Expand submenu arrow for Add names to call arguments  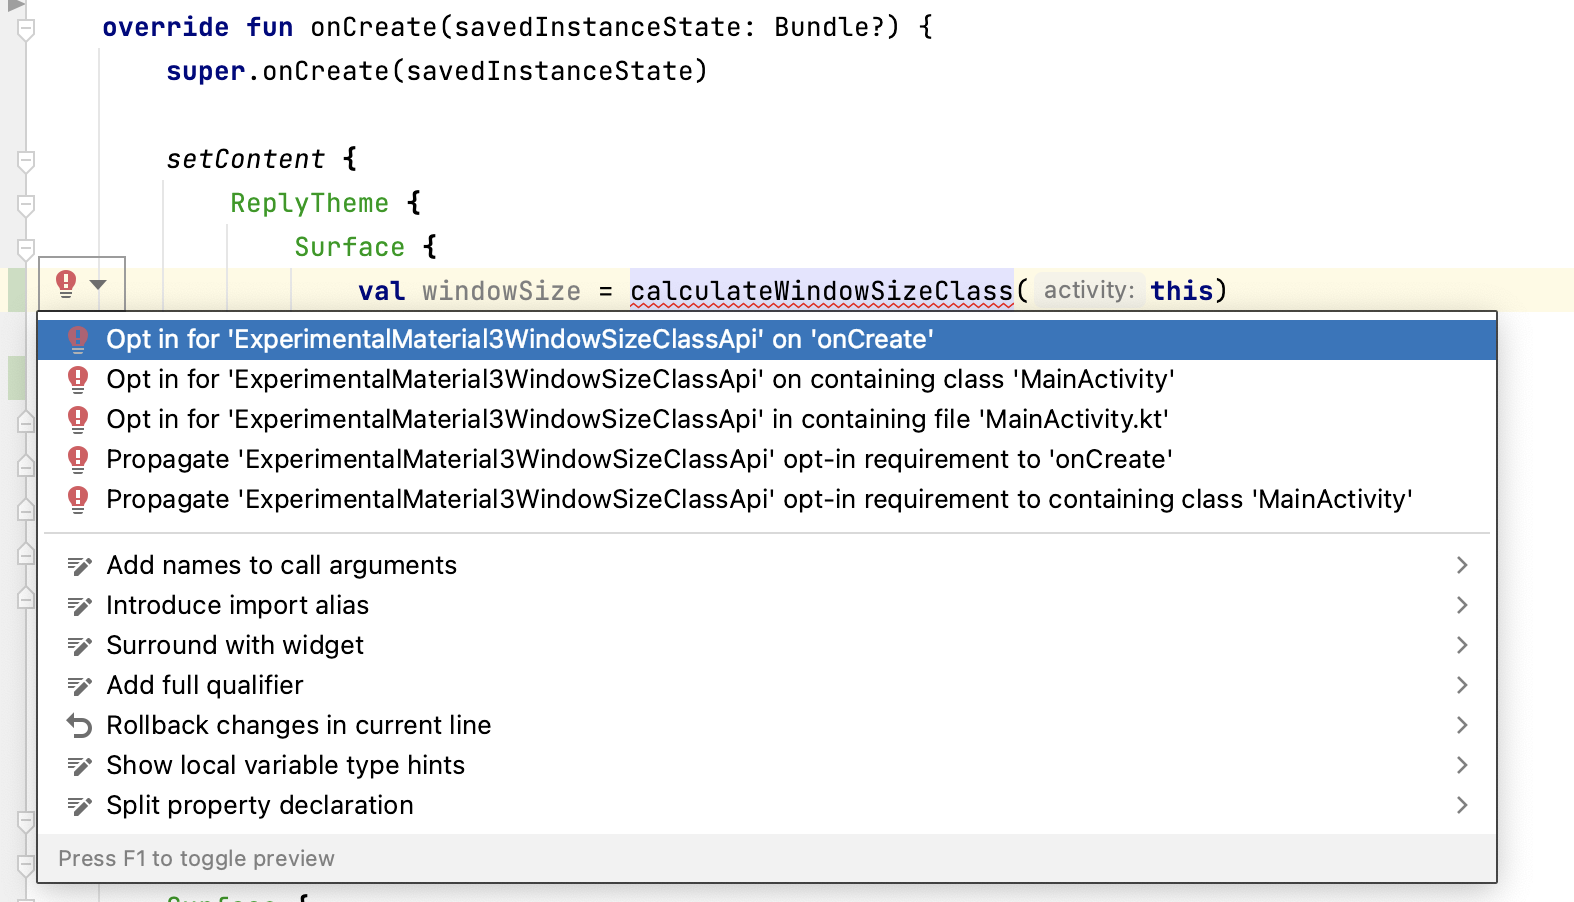click(x=1462, y=566)
